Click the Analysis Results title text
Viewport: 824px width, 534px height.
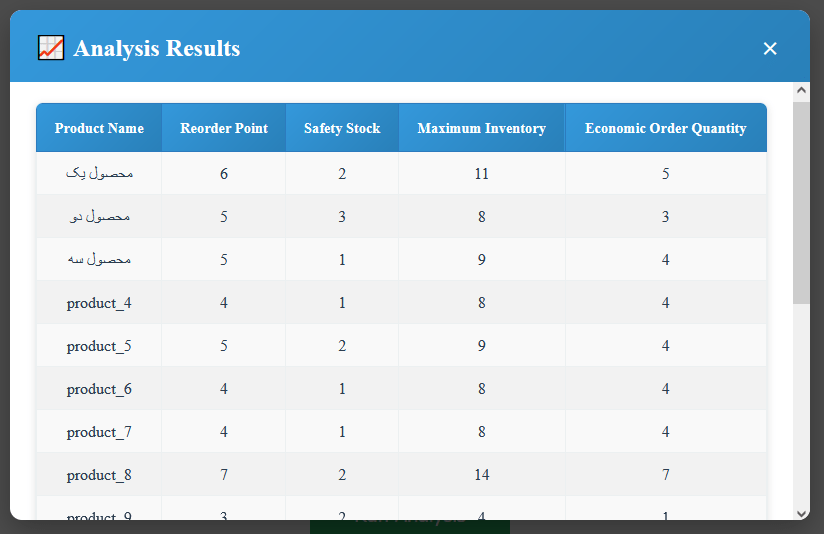point(157,48)
